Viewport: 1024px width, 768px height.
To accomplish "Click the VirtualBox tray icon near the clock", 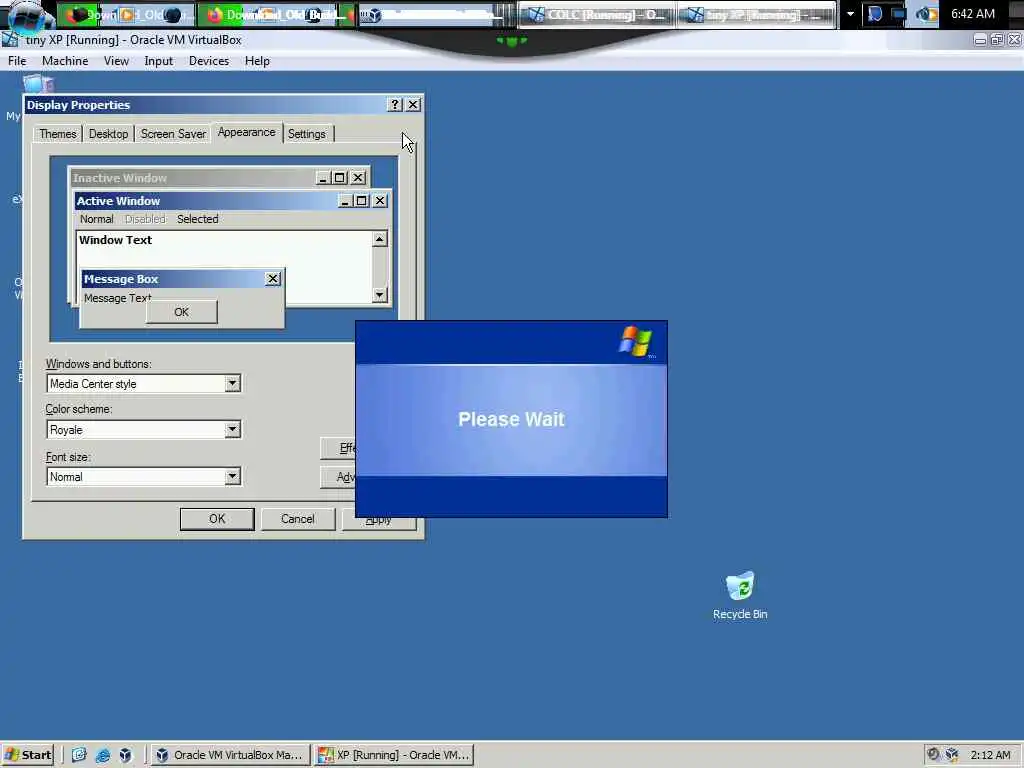I will pyautogui.click(x=952, y=754).
